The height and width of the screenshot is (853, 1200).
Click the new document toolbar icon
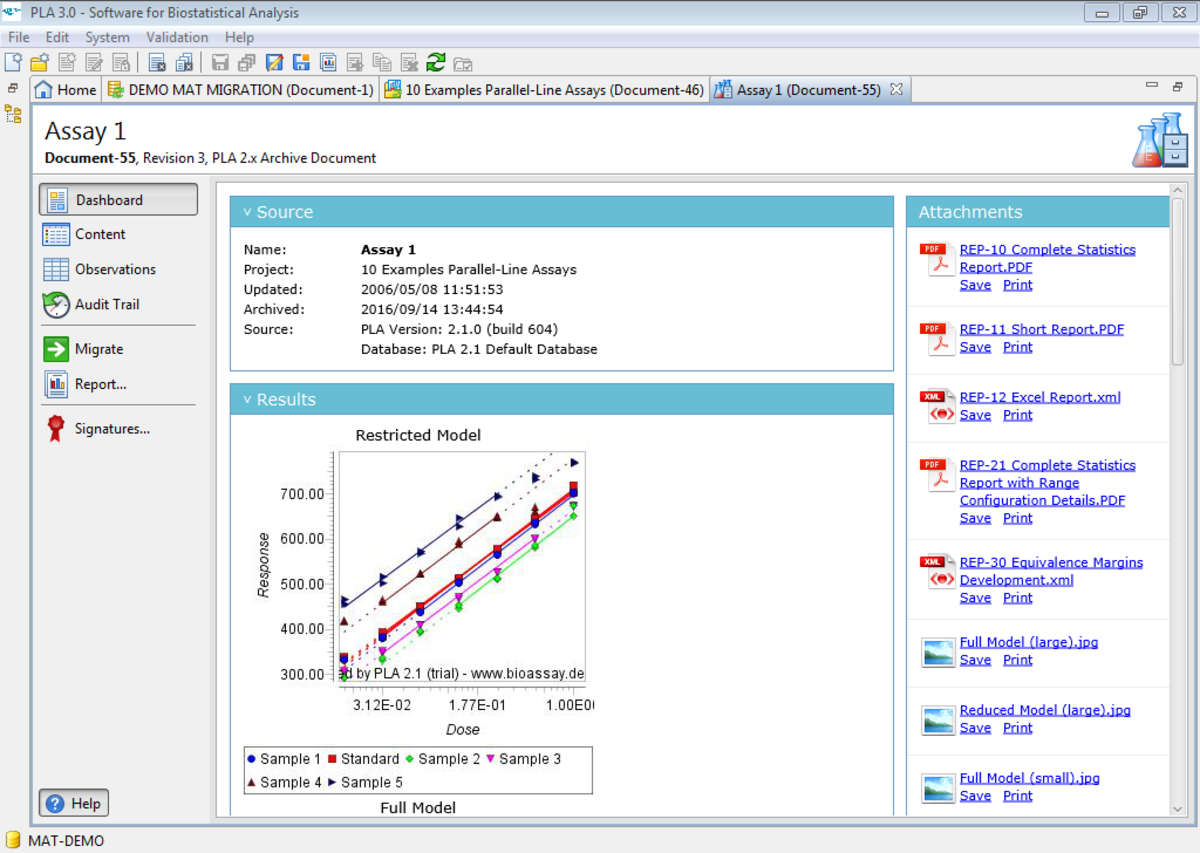(13, 62)
